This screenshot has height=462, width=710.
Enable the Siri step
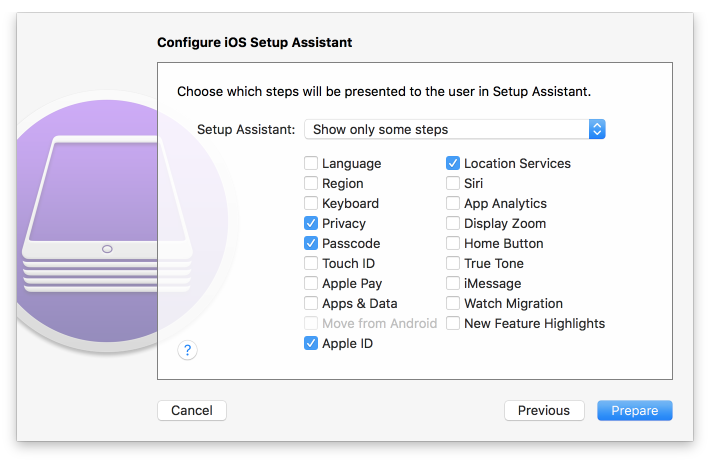pos(453,183)
